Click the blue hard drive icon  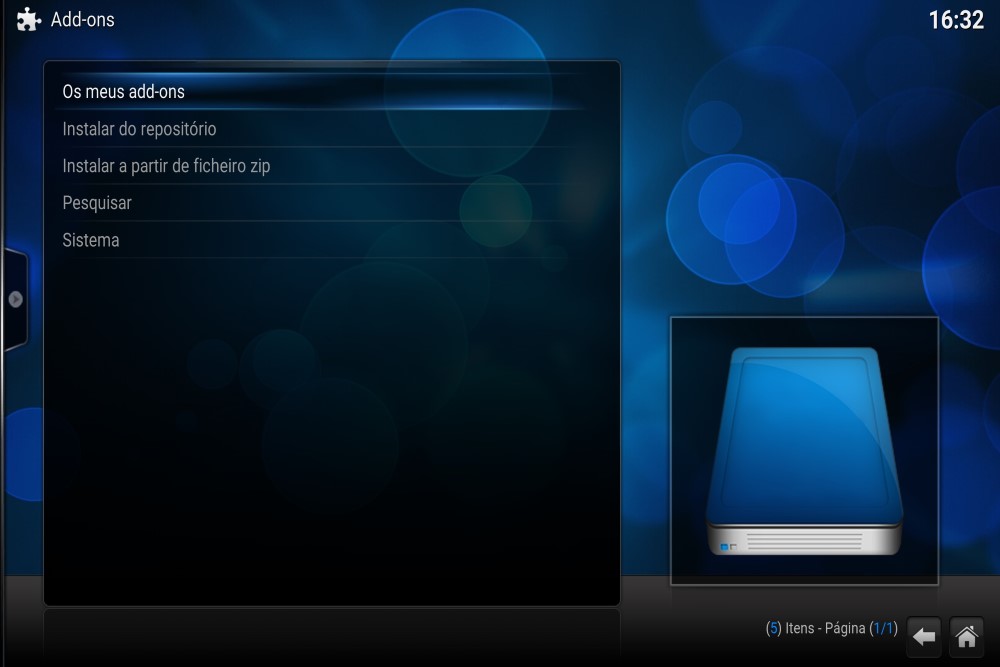[804, 440]
